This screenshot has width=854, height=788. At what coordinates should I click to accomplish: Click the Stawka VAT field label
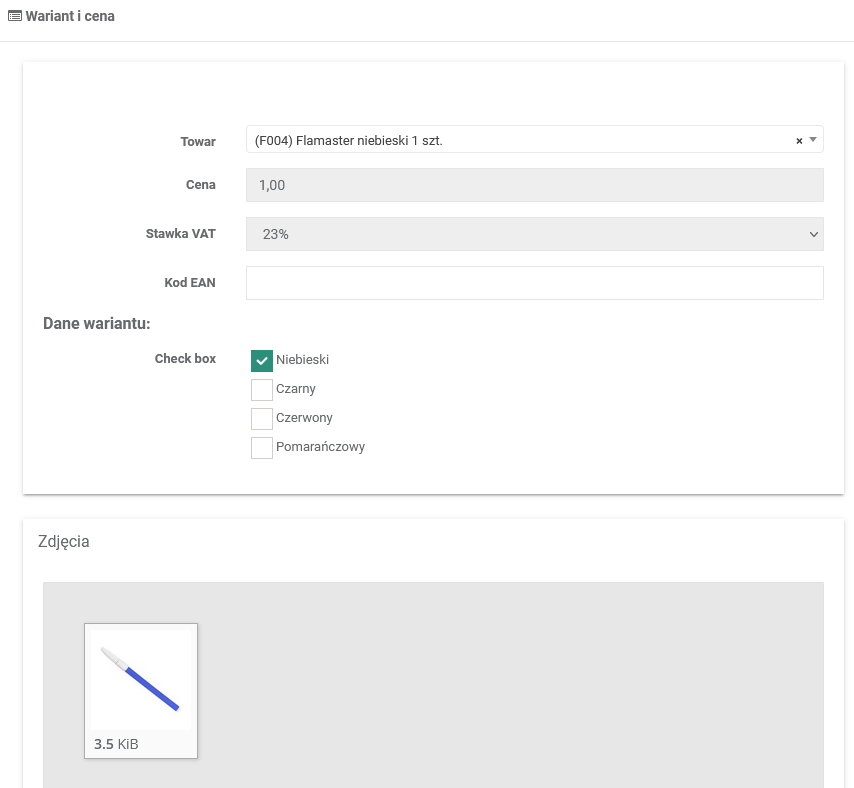181,234
